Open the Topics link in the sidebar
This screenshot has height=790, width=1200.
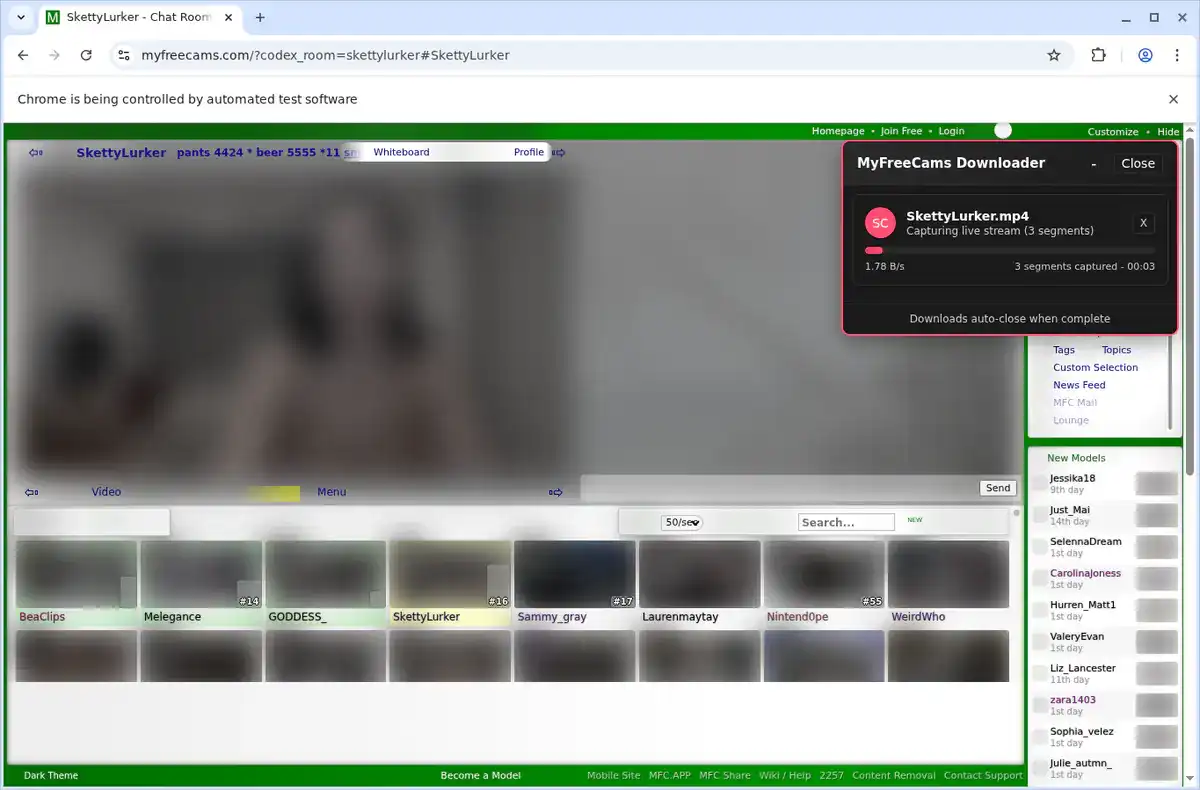coord(1116,350)
